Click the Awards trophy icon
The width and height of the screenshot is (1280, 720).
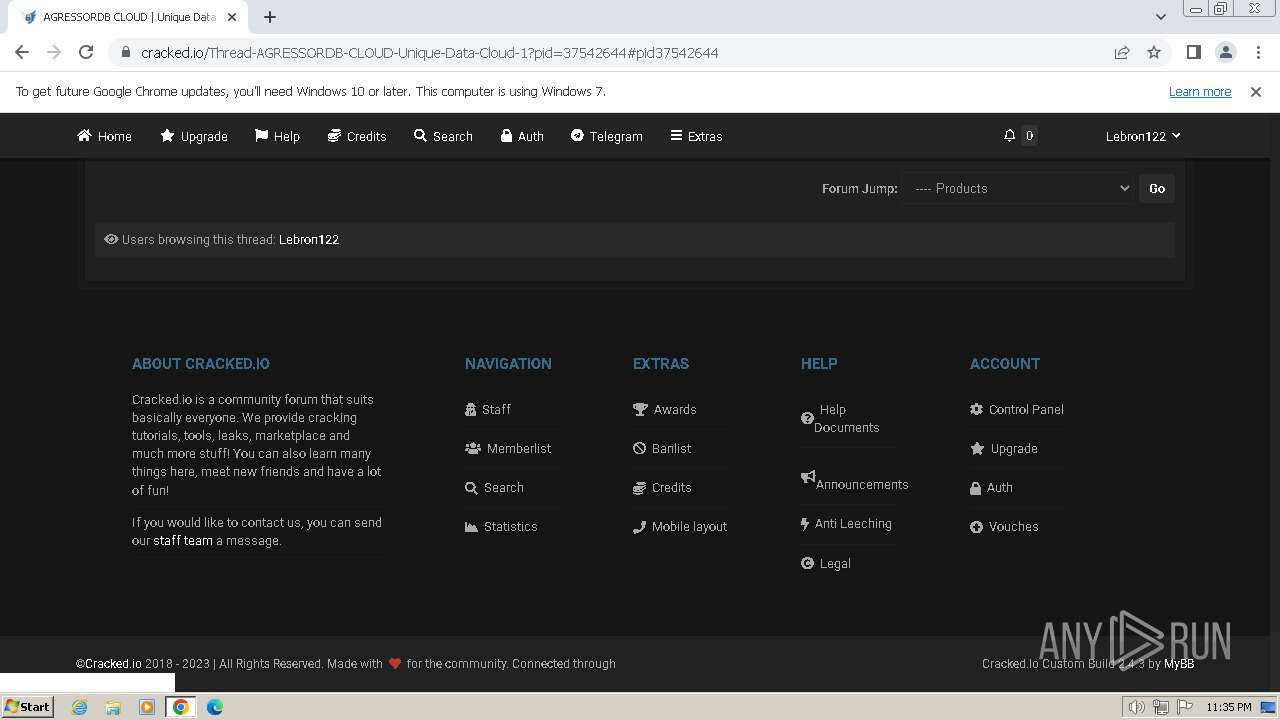640,409
